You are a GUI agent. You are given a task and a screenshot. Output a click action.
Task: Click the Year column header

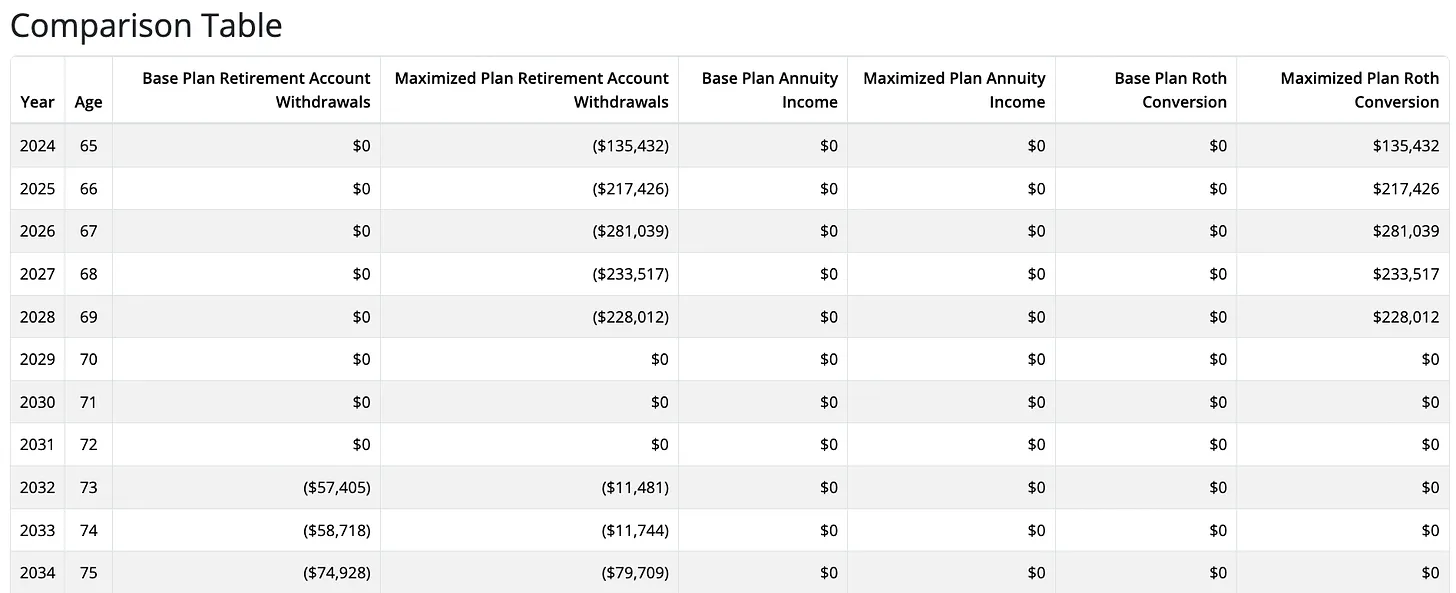click(x=37, y=102)
